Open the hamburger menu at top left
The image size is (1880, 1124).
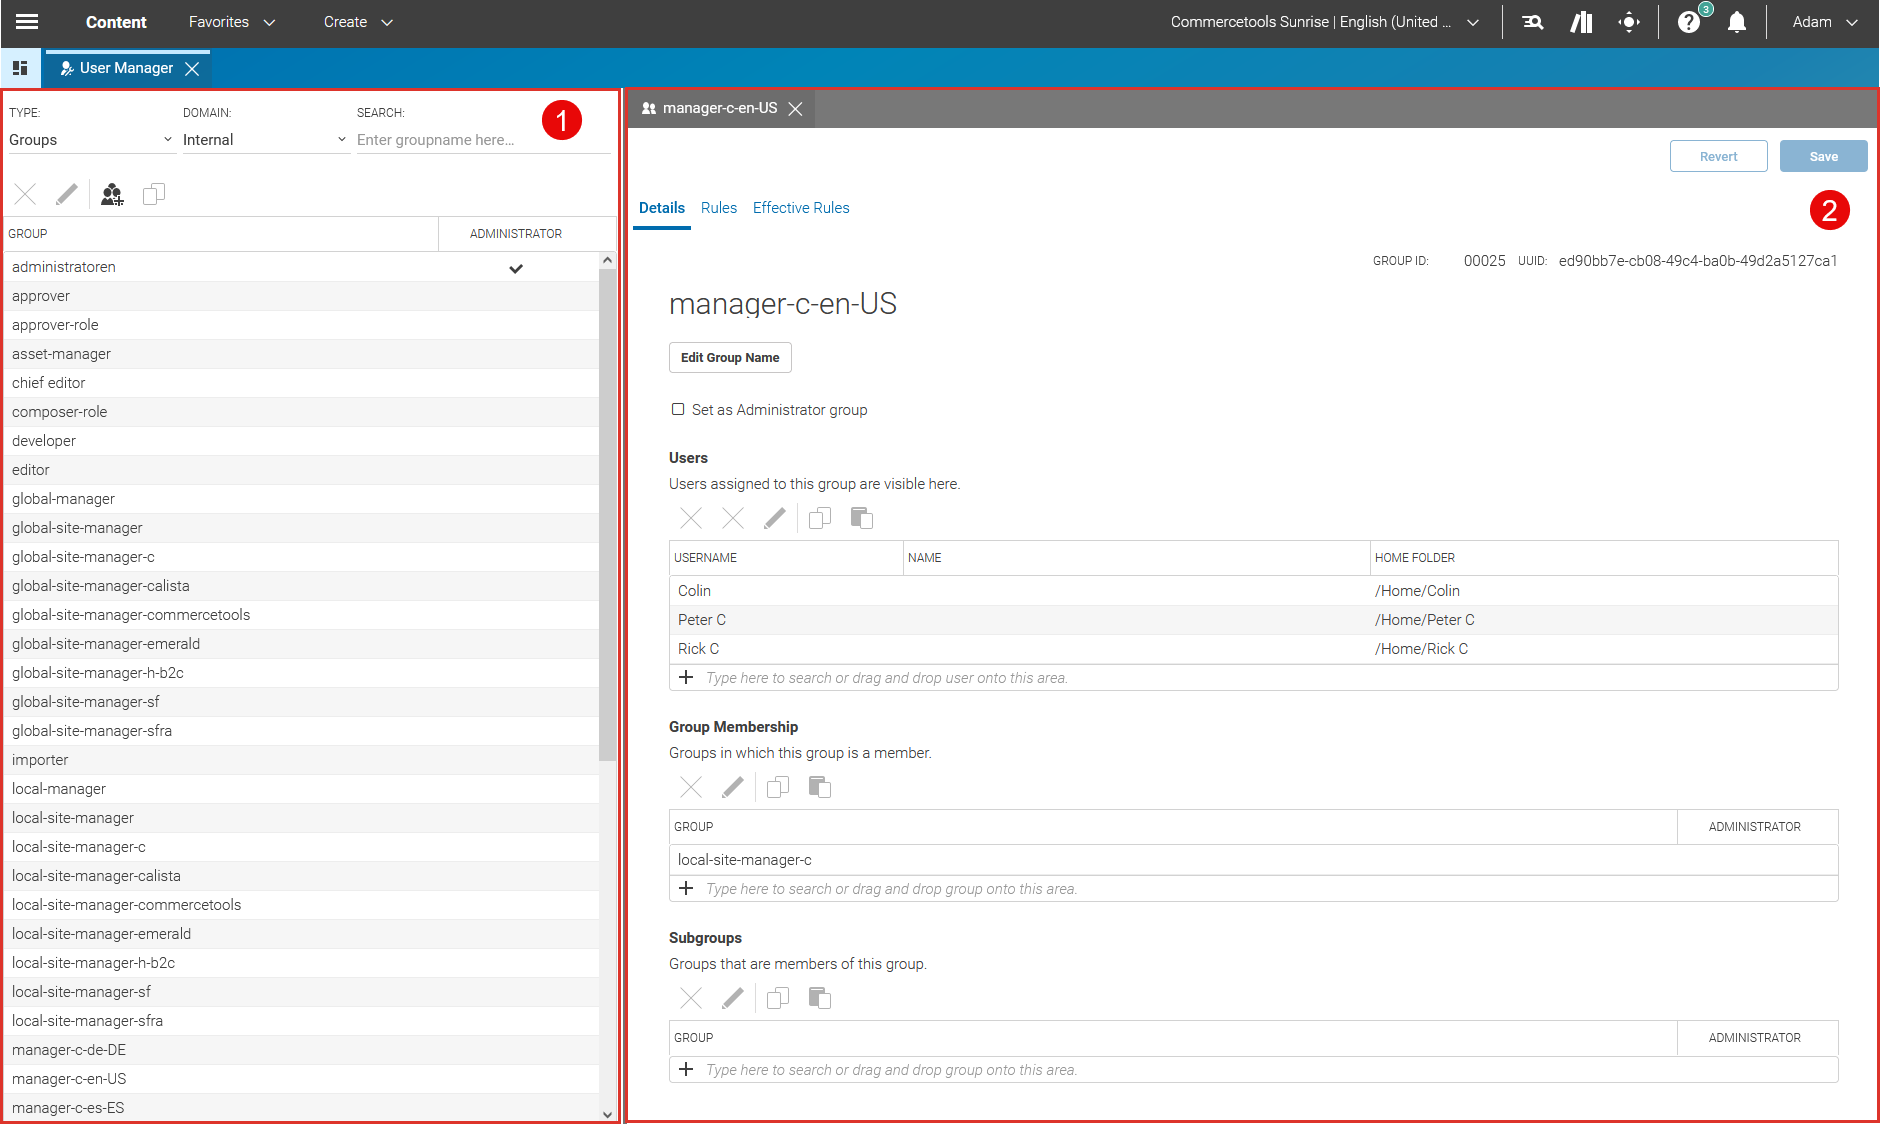[26, 21]
